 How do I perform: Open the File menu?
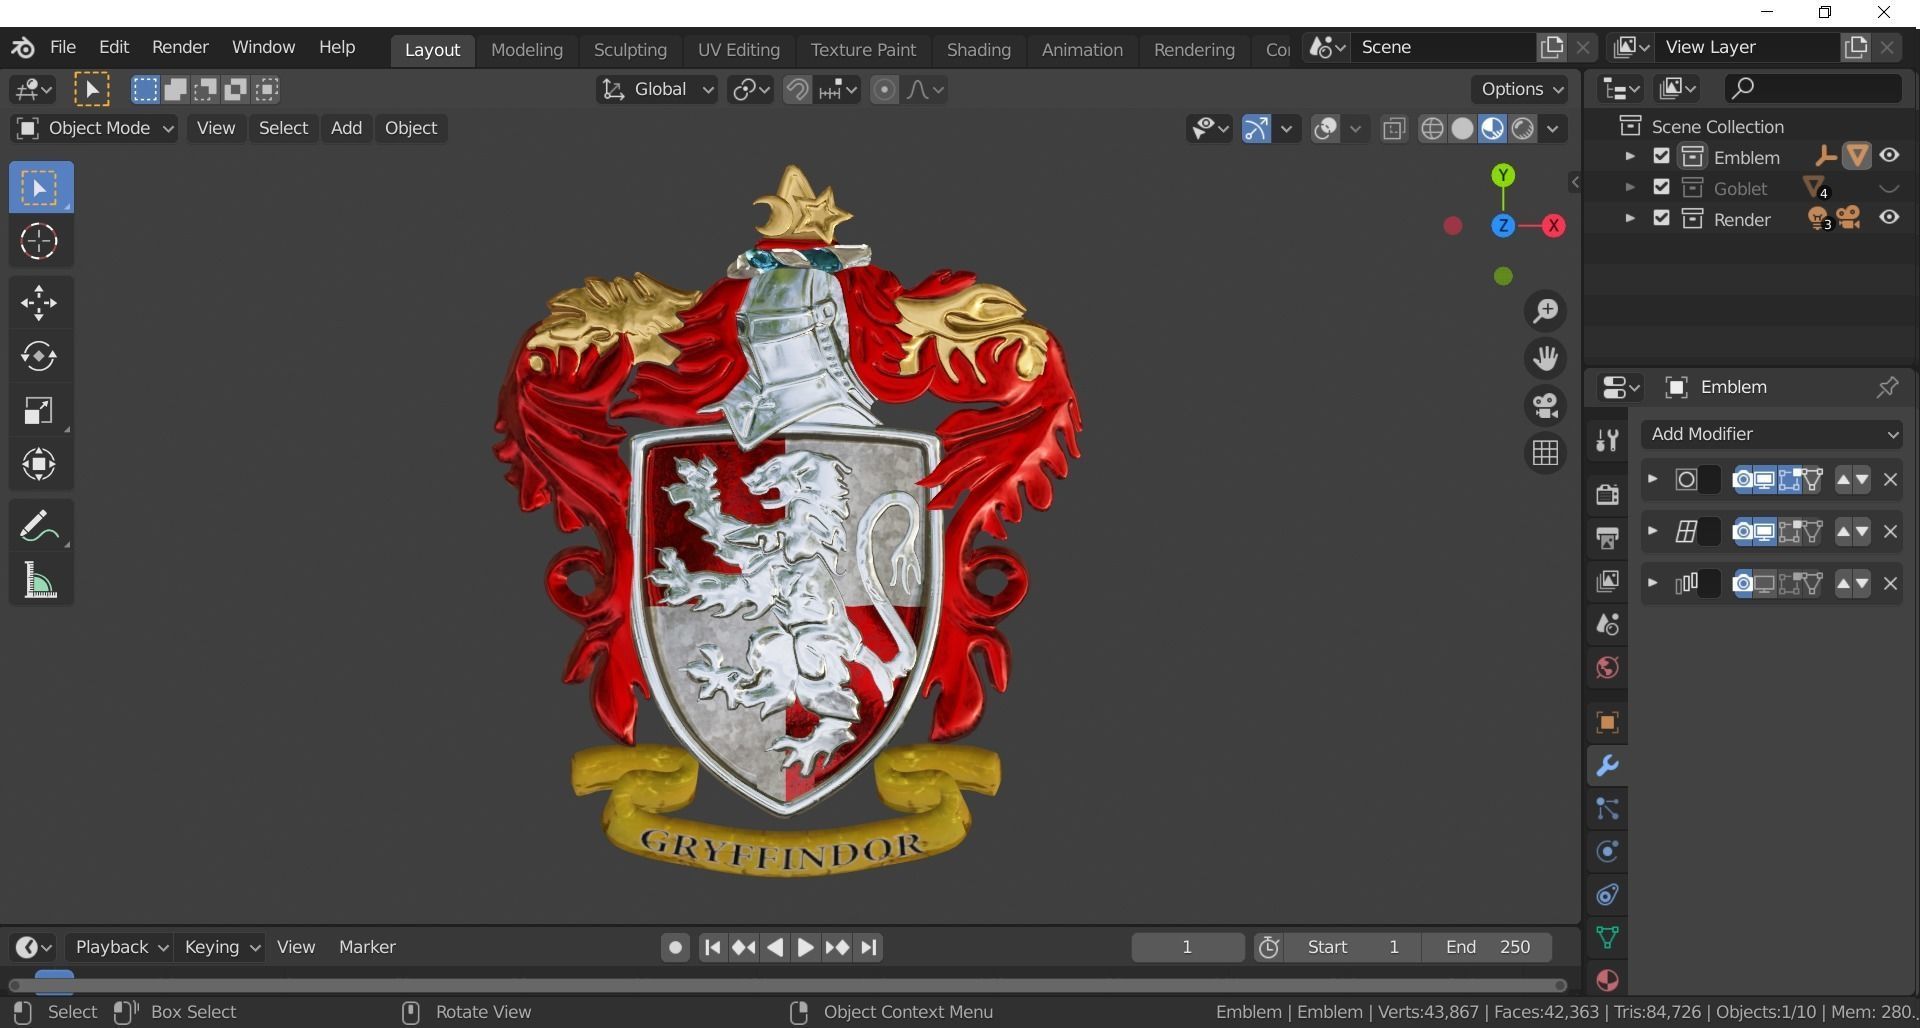(62, 48)
